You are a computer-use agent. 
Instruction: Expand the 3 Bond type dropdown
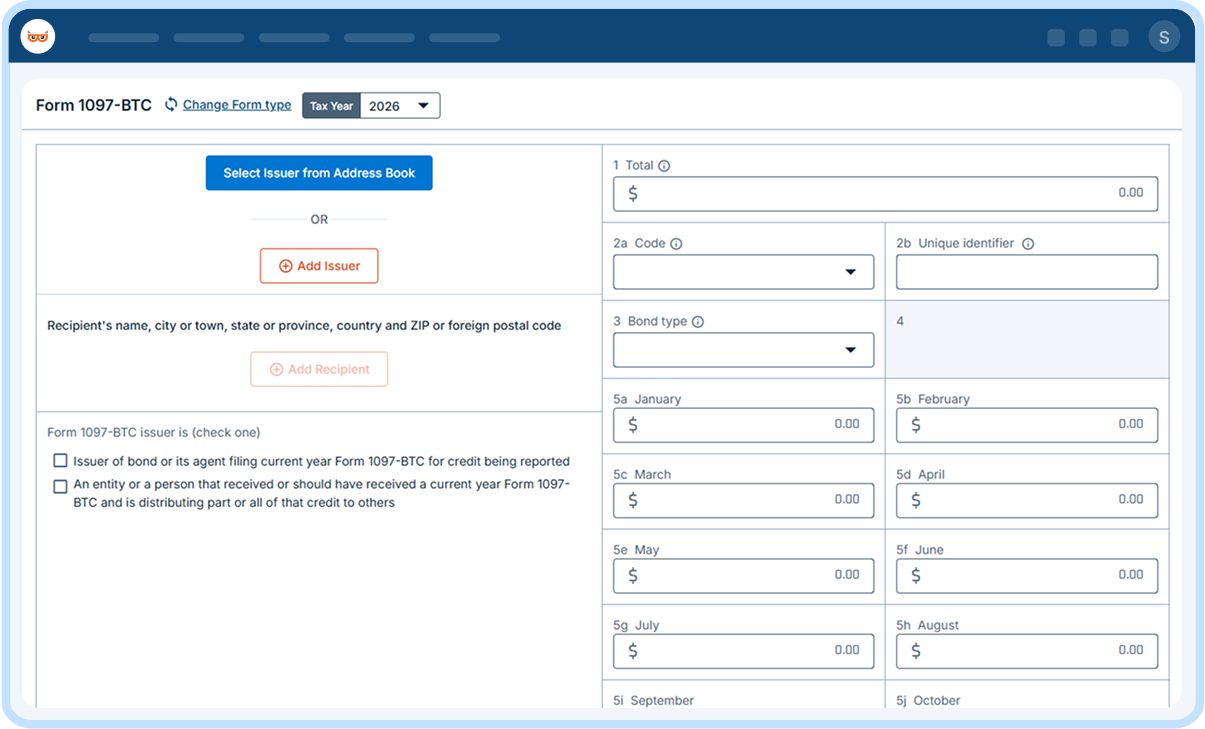coord(743,350)
